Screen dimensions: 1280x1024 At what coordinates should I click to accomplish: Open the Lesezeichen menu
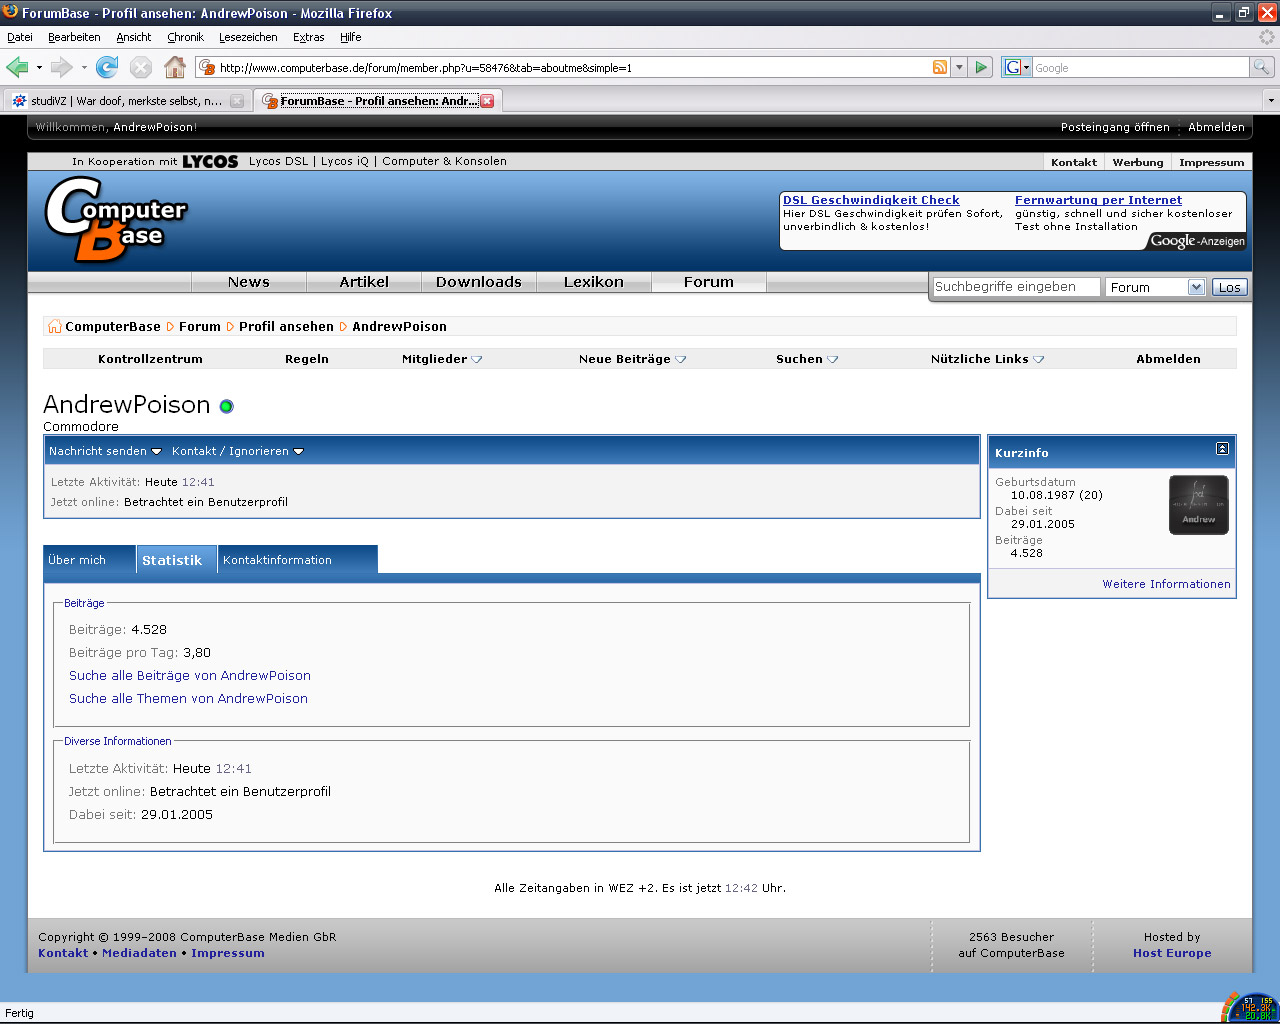point(248,37)
